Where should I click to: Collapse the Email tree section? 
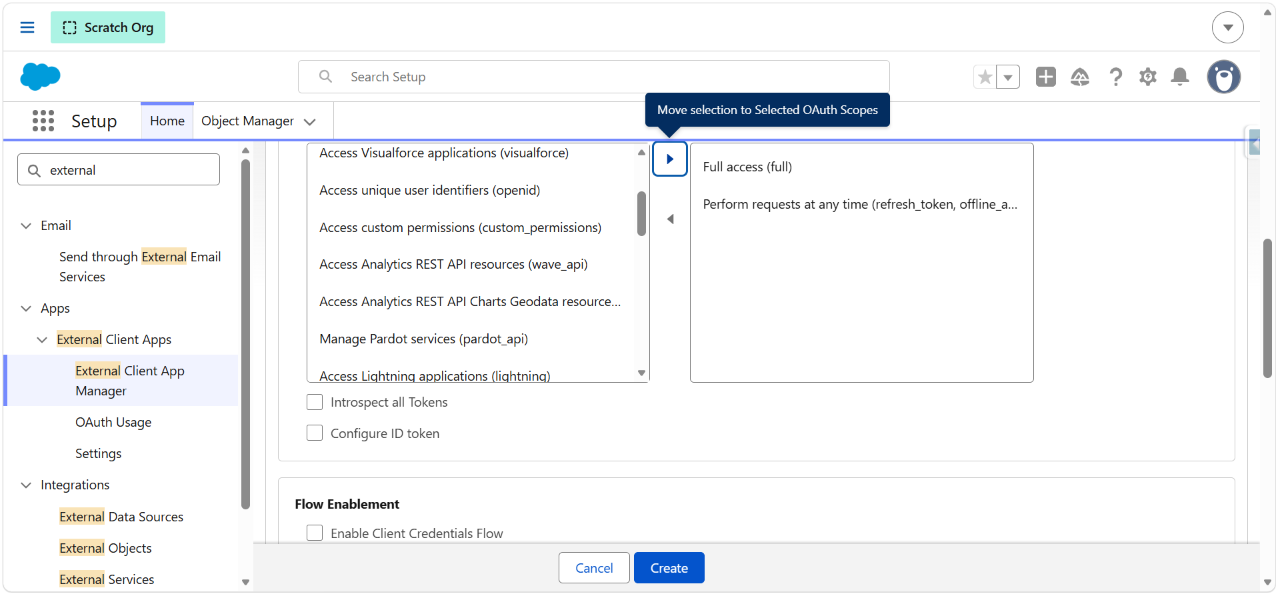(27, 226)
